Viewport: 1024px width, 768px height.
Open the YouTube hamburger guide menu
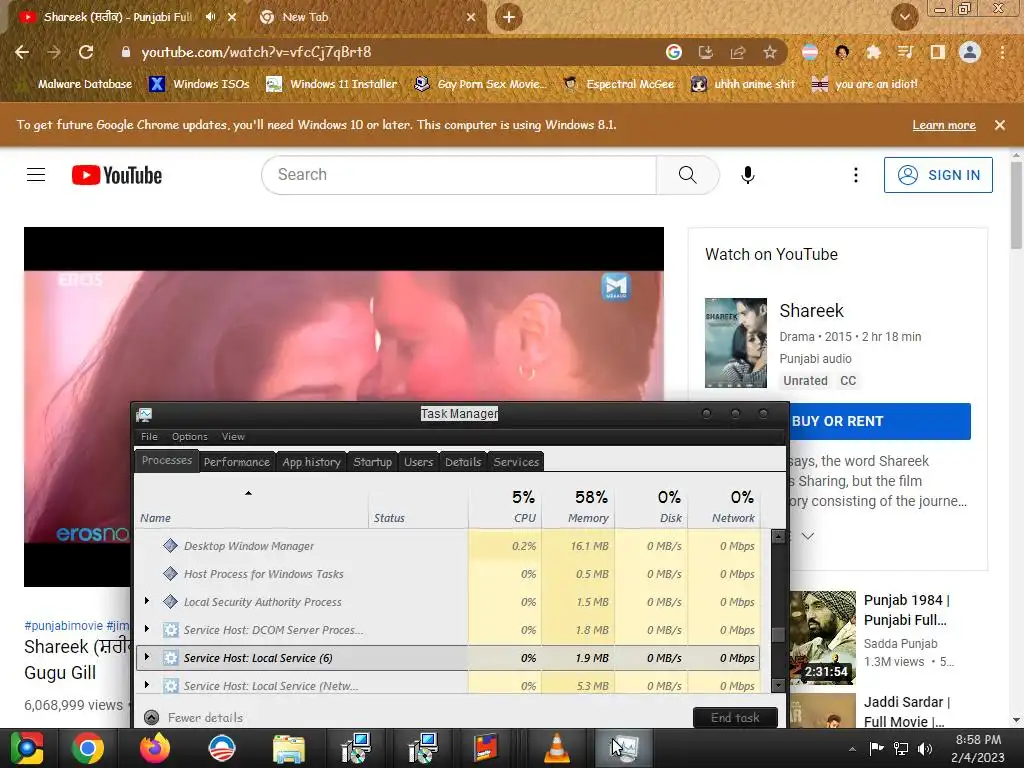[x=36, y=174]
